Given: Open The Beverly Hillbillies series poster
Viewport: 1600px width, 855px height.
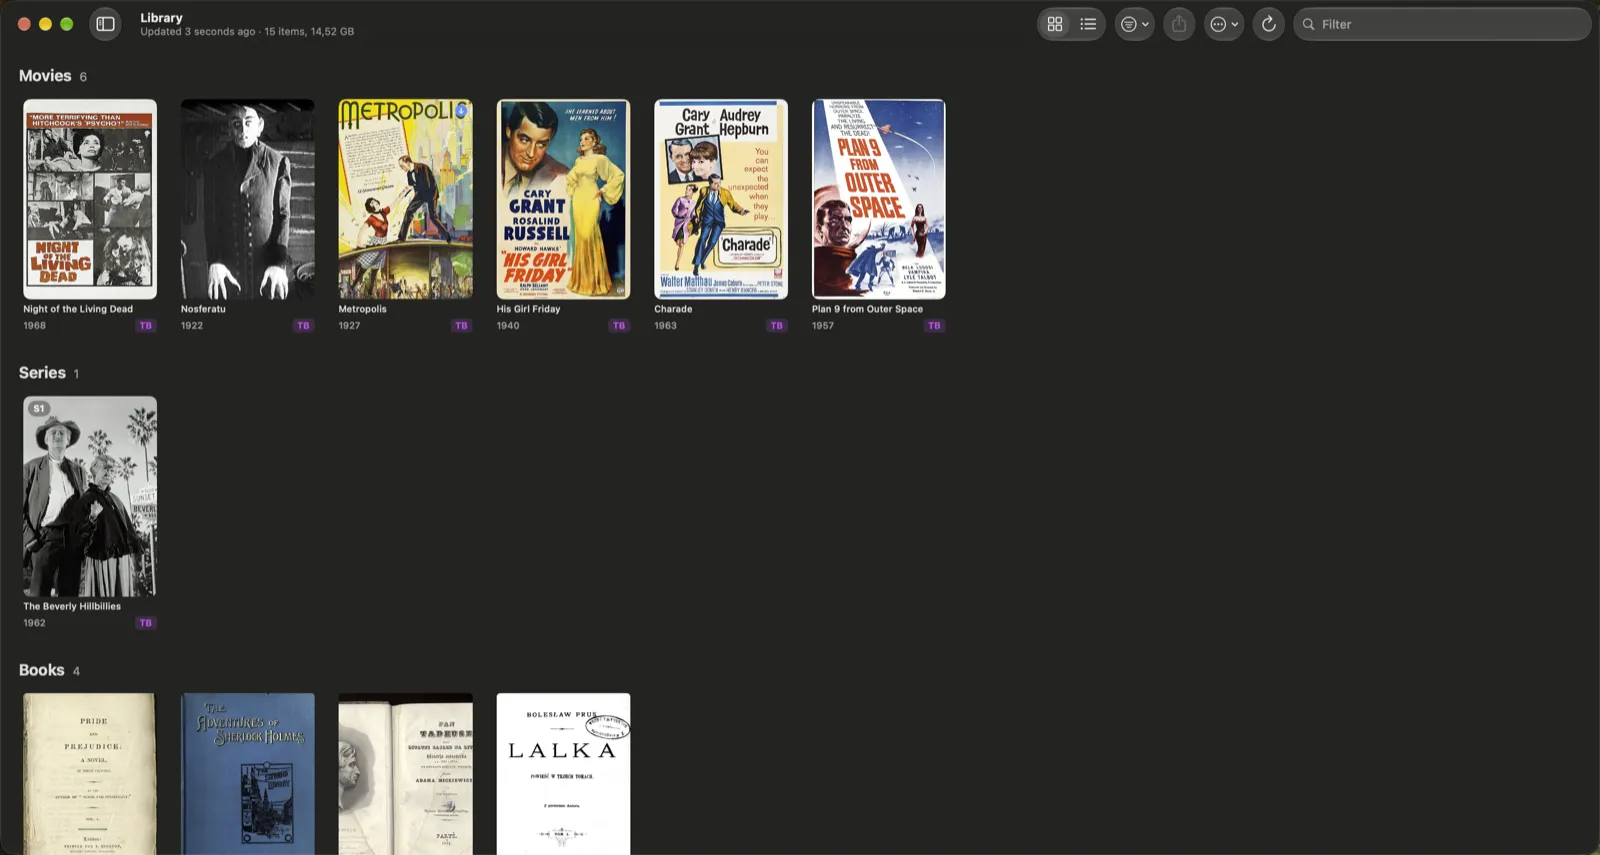Looking at the screenshot, I should click(x=90, y=496).
